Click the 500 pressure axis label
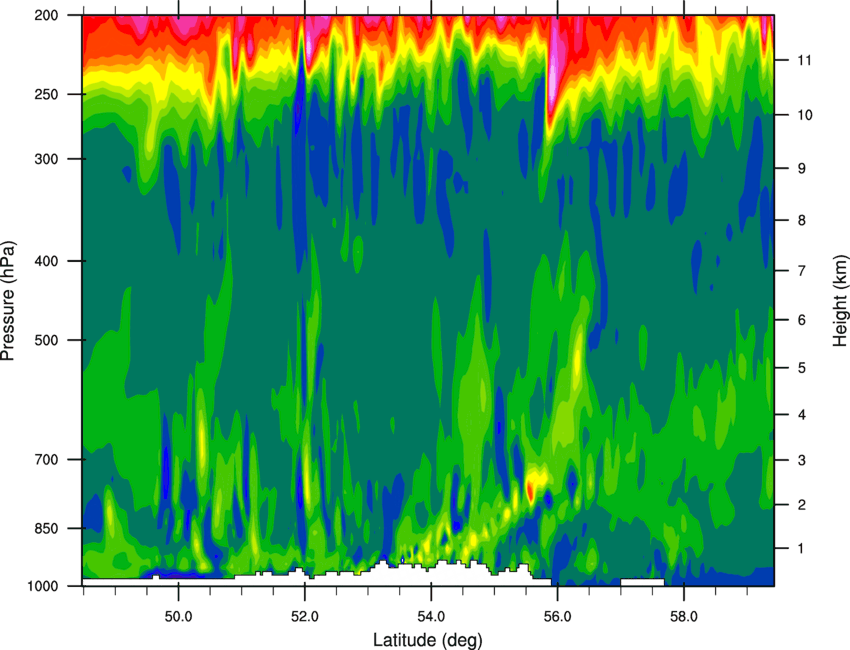This screenshot has width=850, height=650. click(x=46, y=340)
